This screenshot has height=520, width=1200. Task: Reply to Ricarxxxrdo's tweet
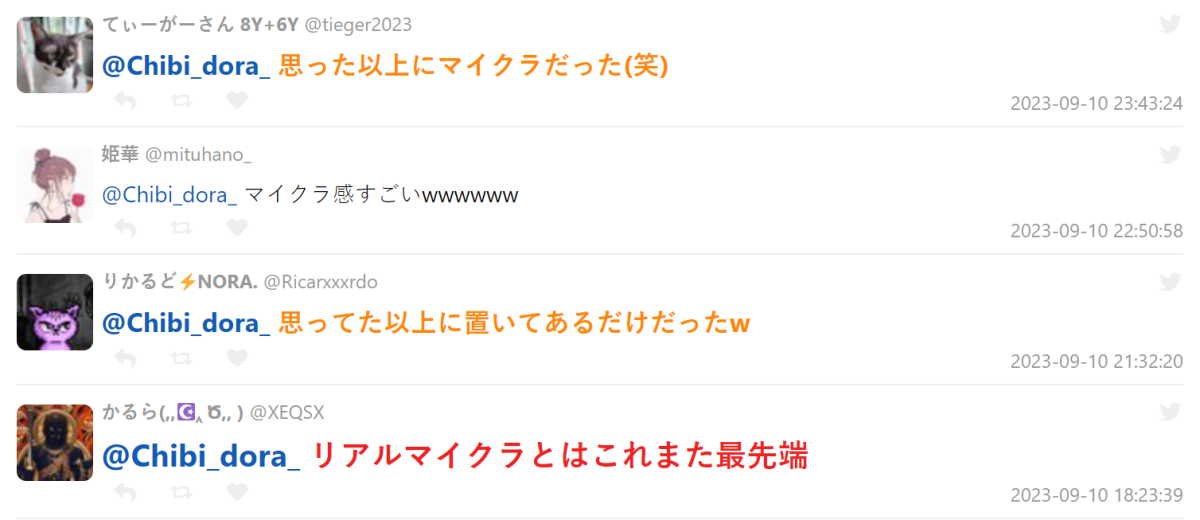click(125, 358)
